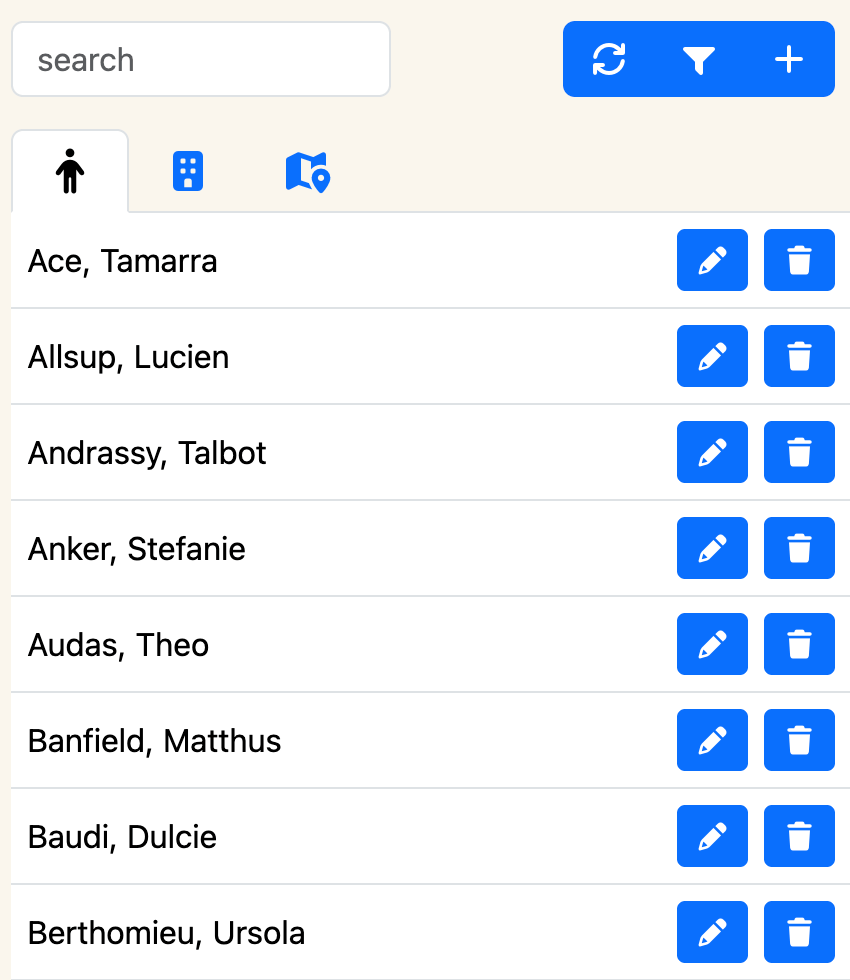This screenshot has width=850, height=980.
Task: Click the trash icon for Andrassy, Talbot
Action: pos(799,452)
